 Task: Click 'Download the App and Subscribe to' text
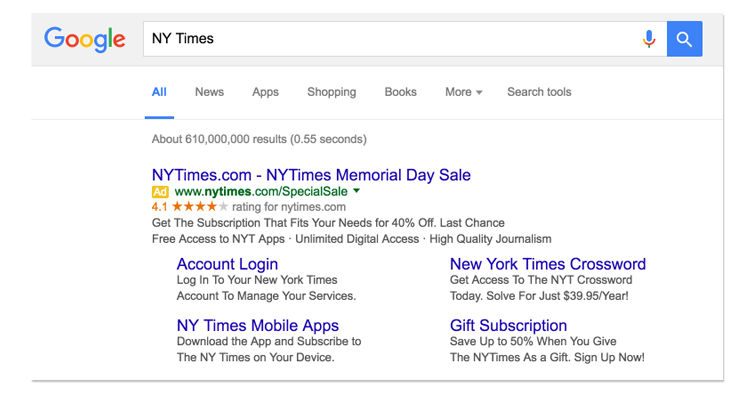(269, 342)
